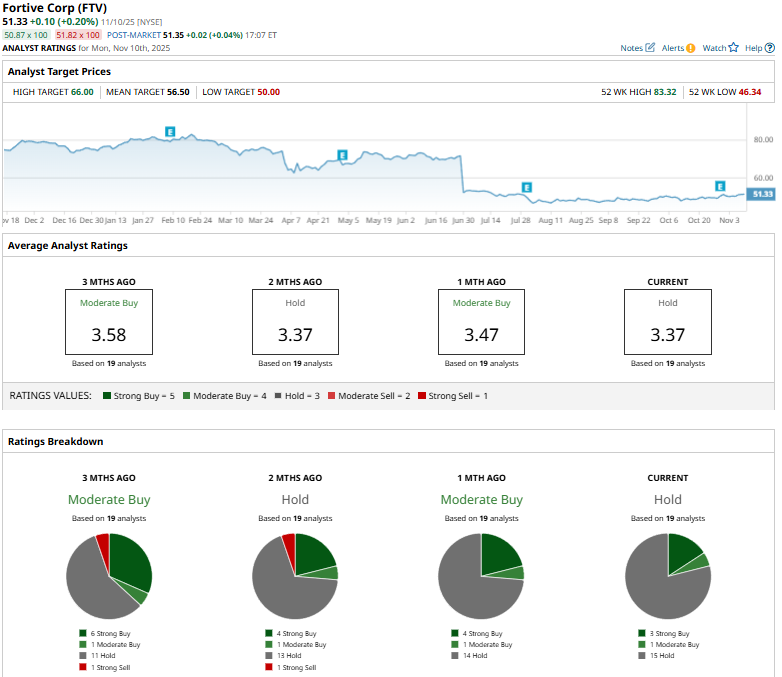
Task: Click the Watch star icon
Action: (733, 47)
